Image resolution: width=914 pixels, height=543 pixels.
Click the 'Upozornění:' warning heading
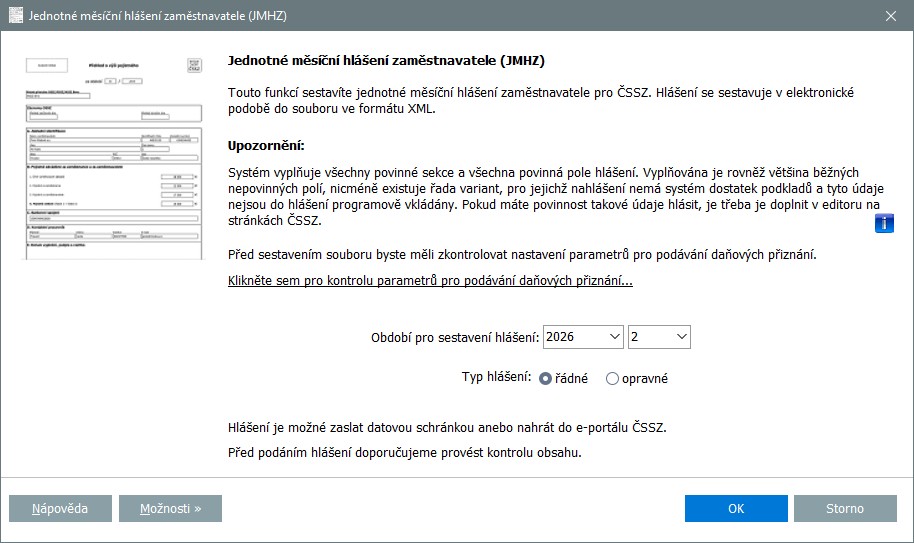click(x=265, y=146)
